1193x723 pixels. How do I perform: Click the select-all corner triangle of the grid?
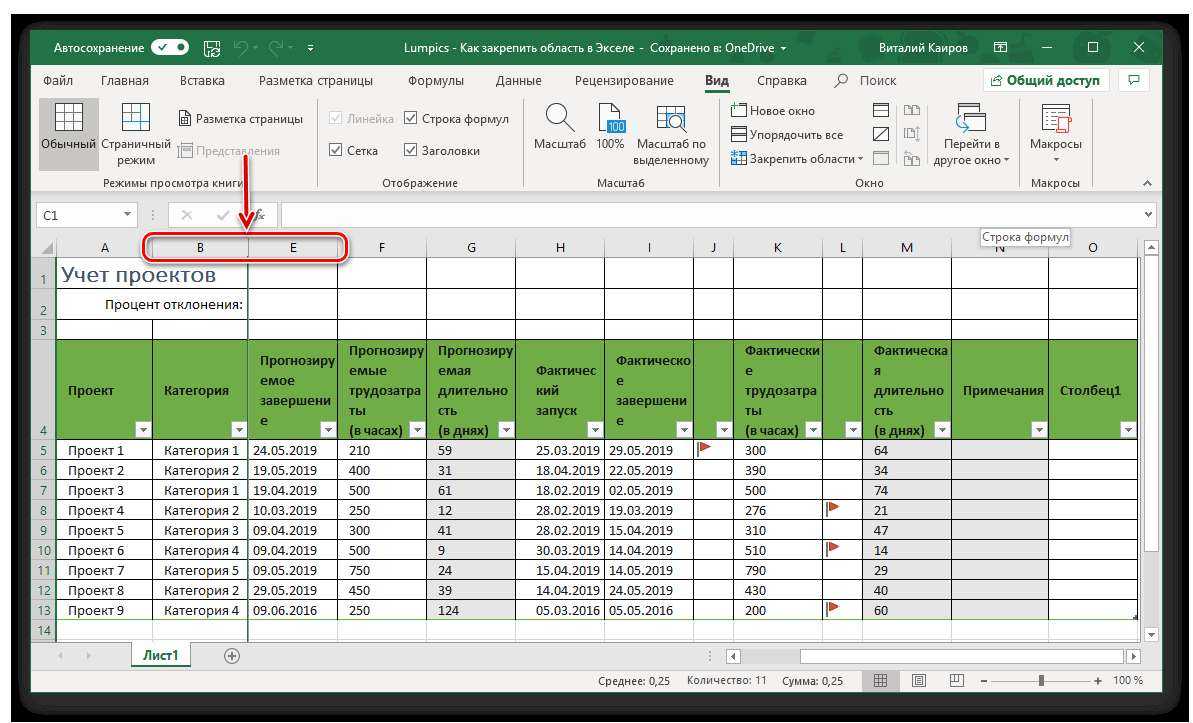[x=47, y=248]
